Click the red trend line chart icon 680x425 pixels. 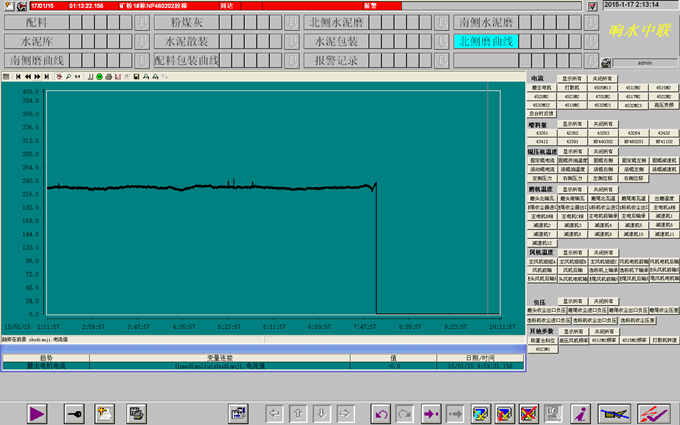[653, 411]
